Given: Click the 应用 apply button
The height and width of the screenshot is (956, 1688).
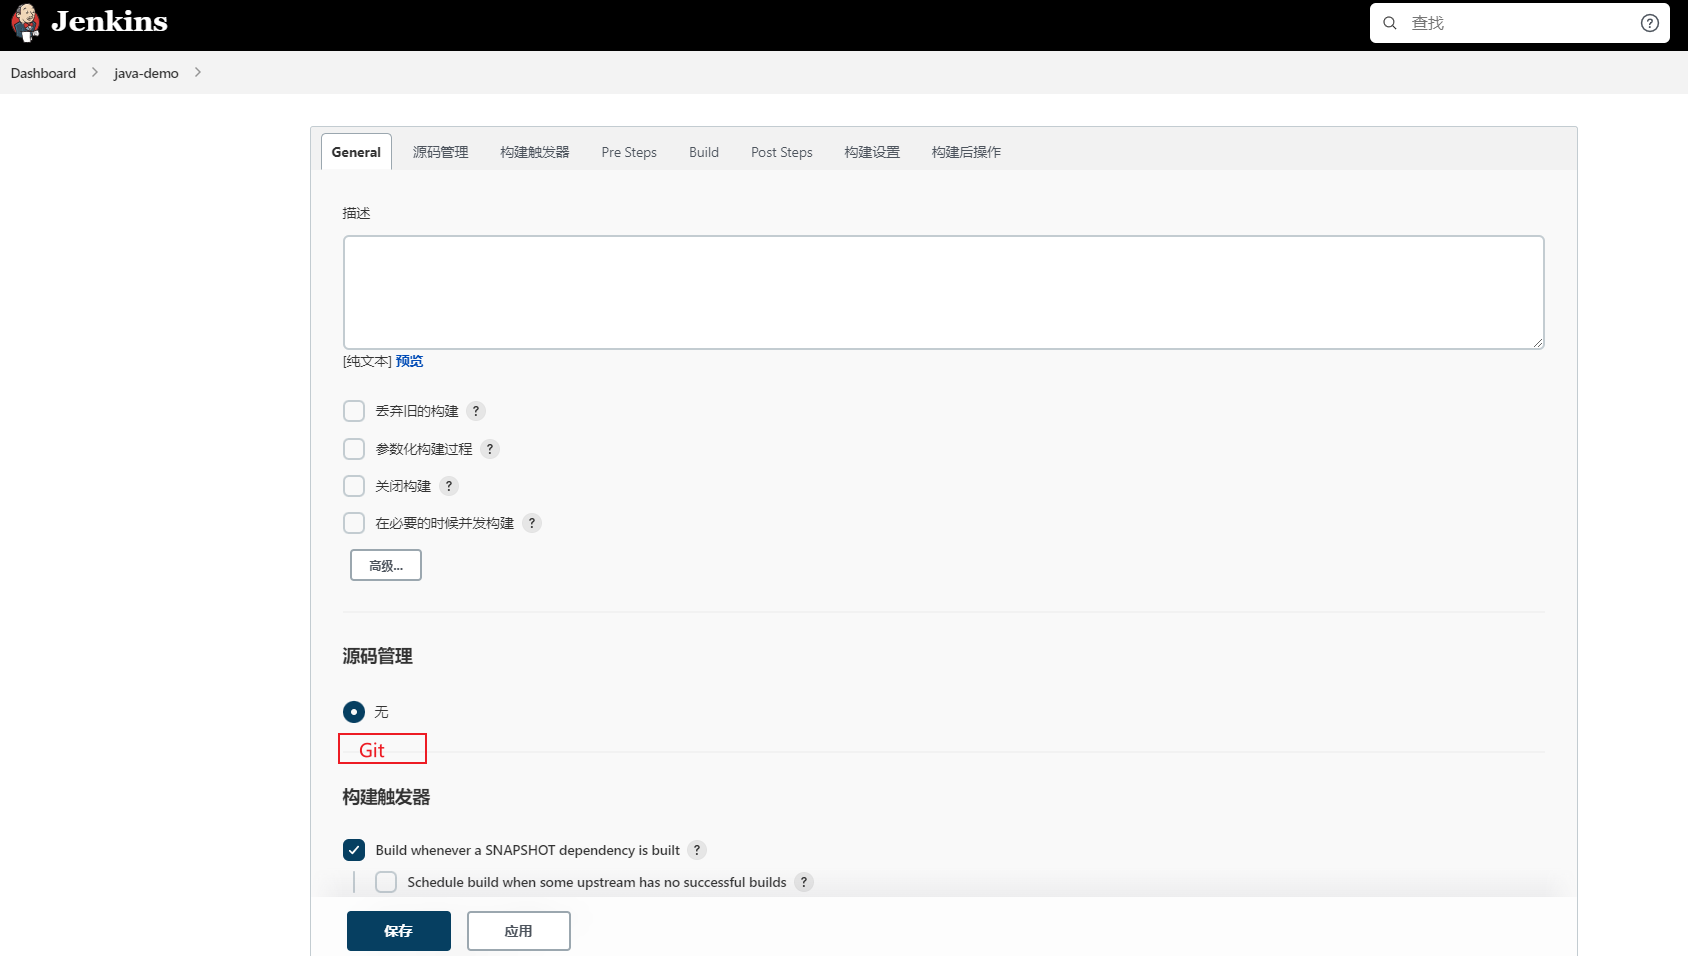Looking at the screenshot, I should pyautogui.click(x=519, y=931).
